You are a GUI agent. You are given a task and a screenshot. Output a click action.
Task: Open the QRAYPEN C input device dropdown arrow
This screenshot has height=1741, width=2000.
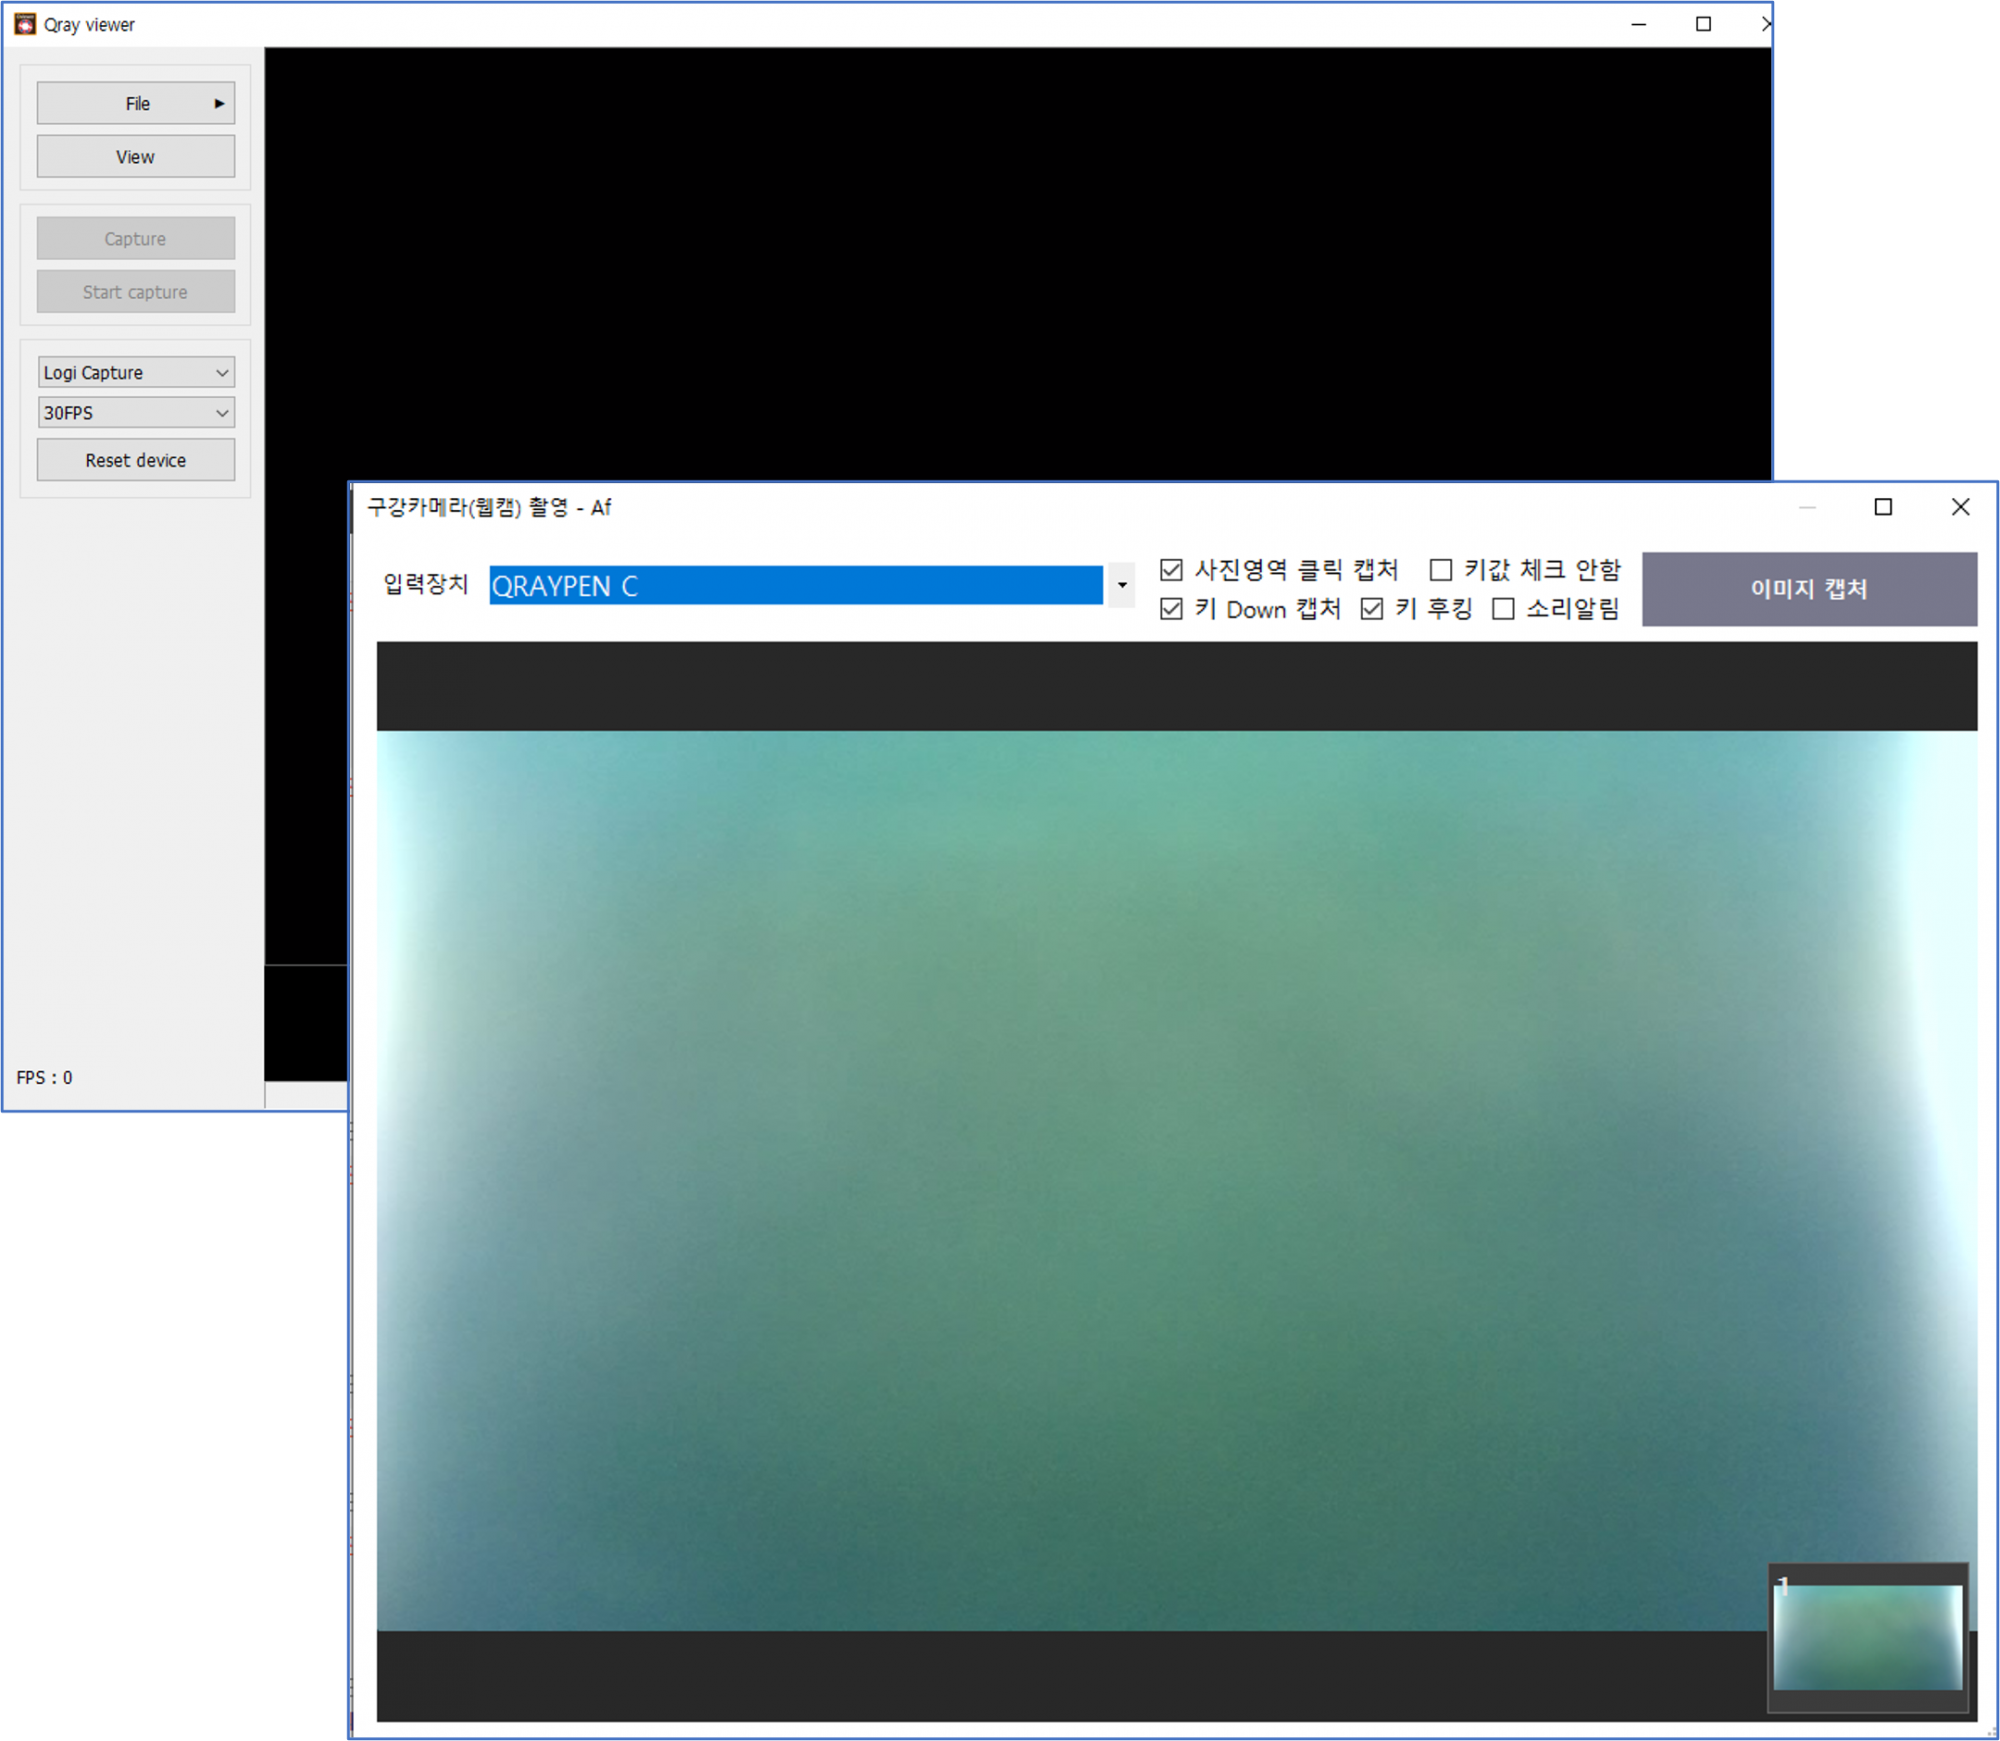click(x=1122, y=586)
